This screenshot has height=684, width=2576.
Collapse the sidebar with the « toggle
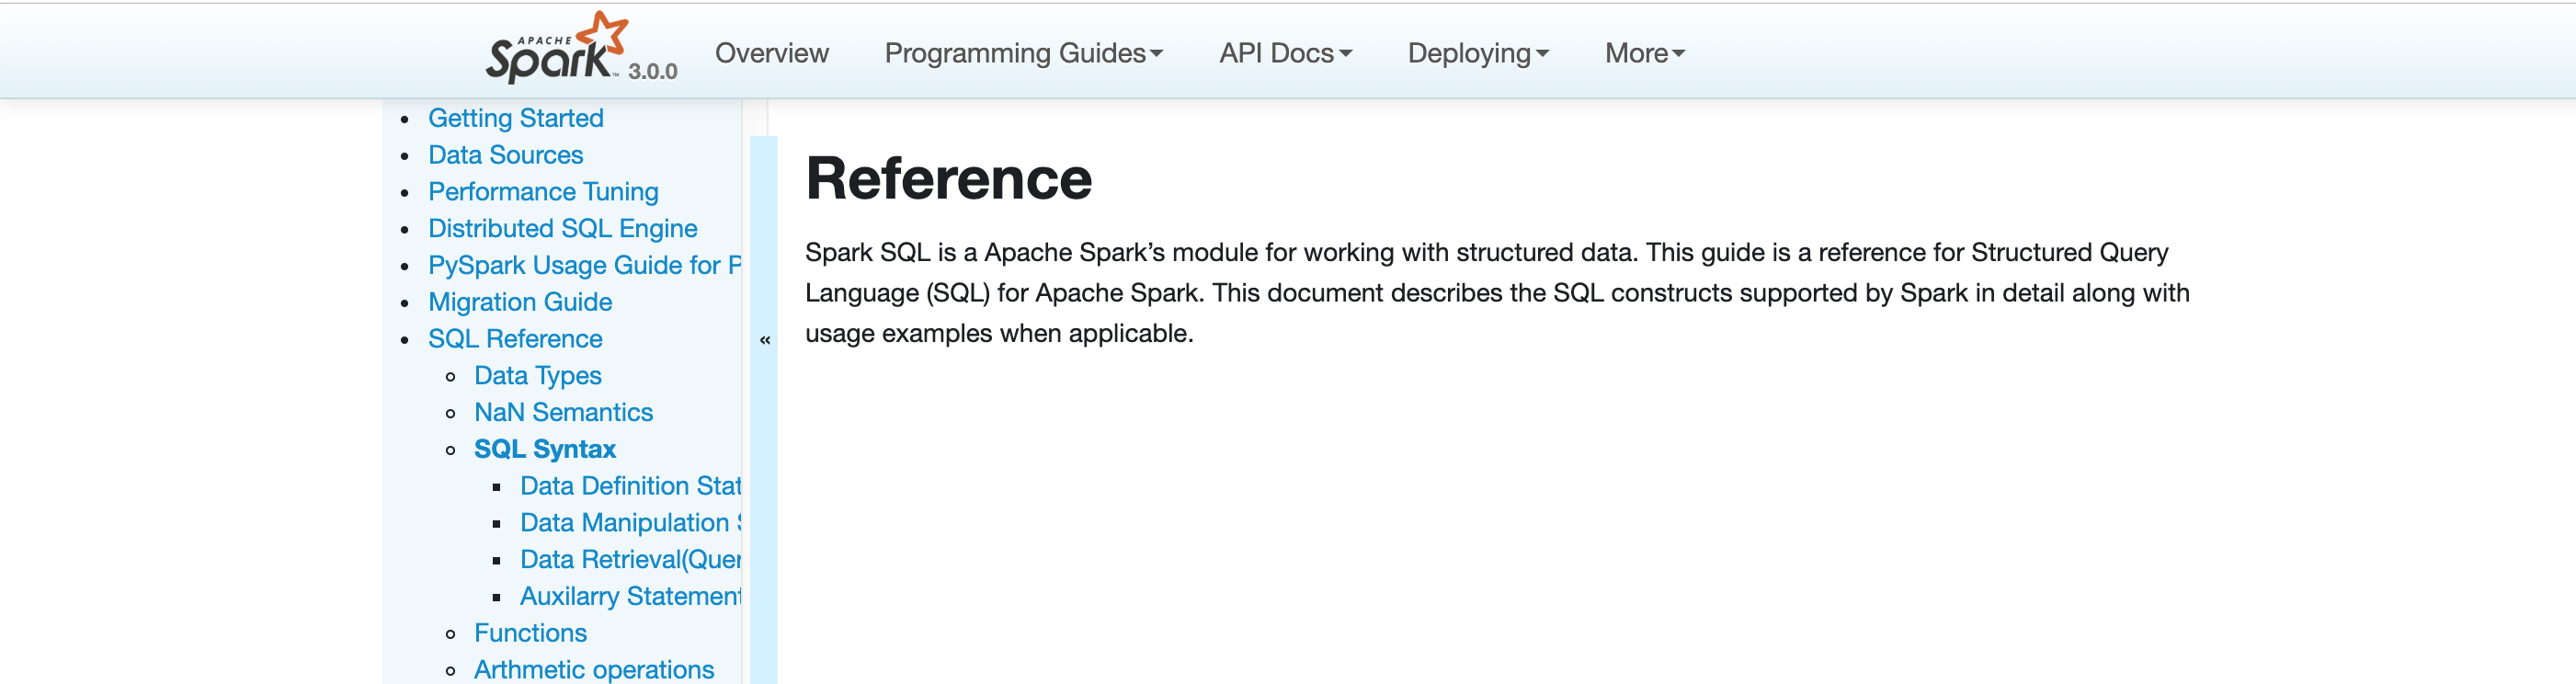tap(764, 340)
